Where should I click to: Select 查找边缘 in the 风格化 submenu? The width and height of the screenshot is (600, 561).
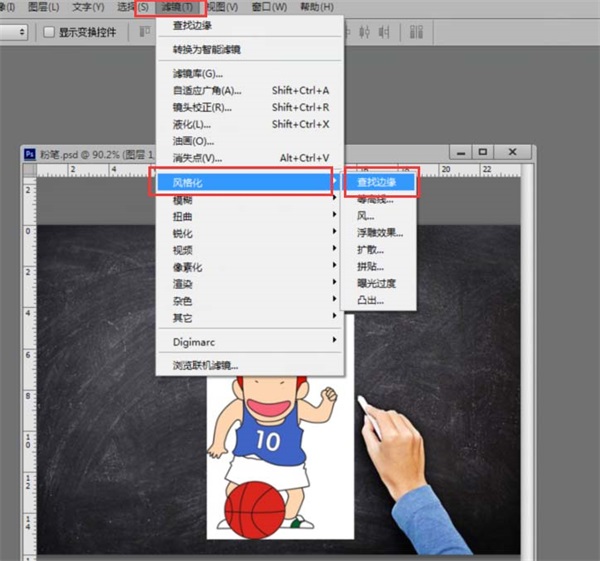pos(380,182)
